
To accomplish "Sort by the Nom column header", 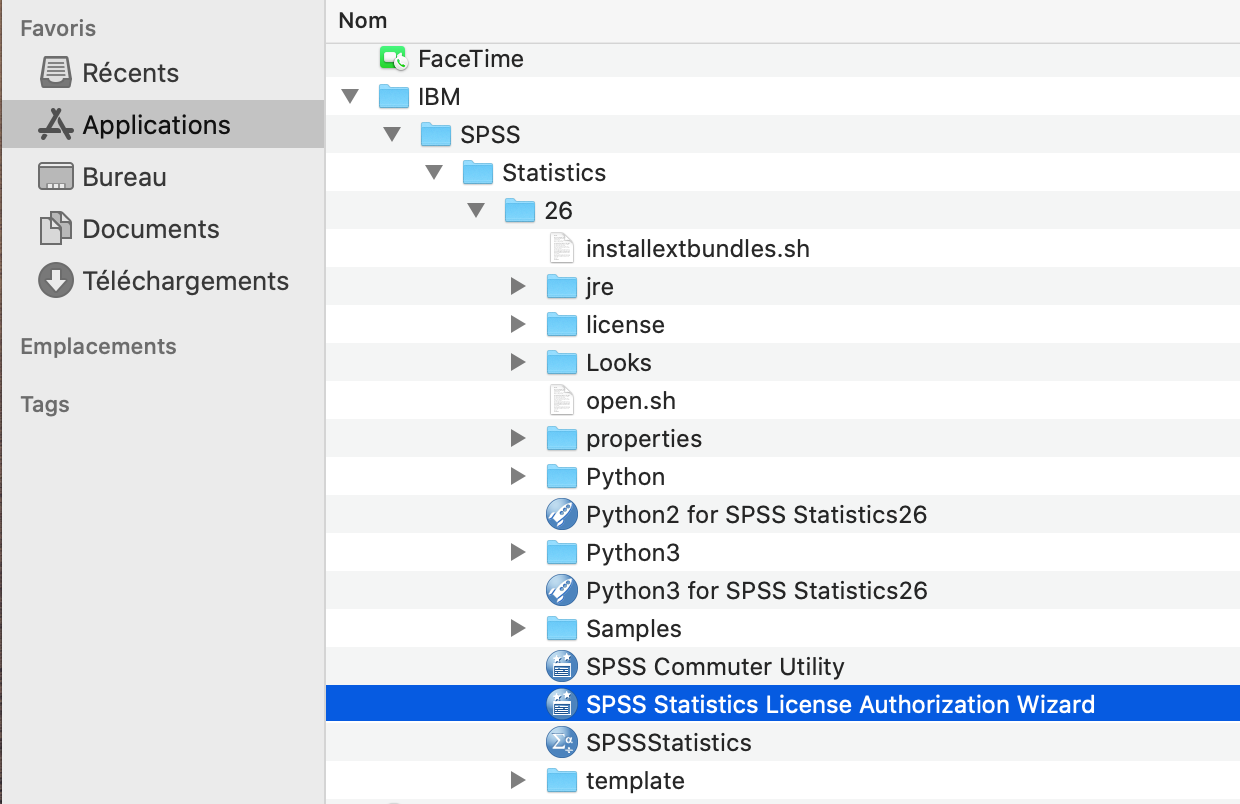I will (363, 20).
